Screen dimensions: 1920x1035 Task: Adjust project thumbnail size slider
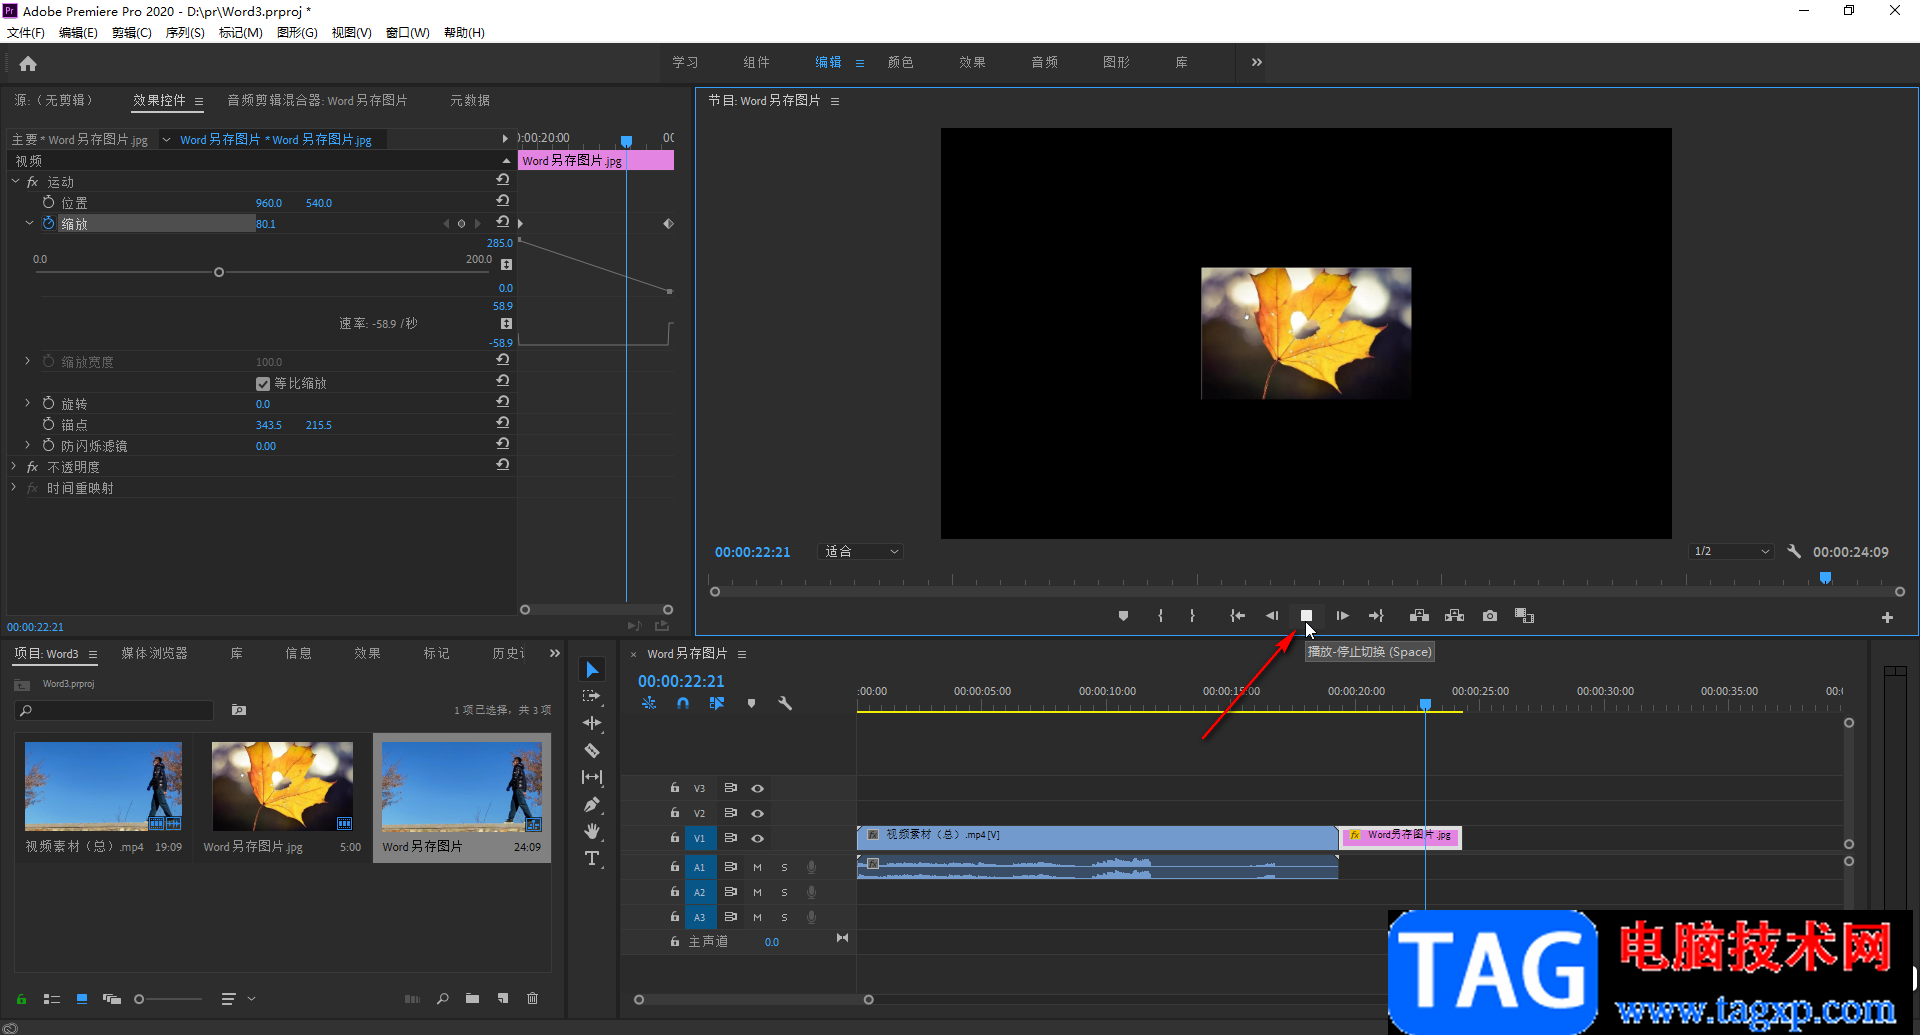(x=139, y=999)
